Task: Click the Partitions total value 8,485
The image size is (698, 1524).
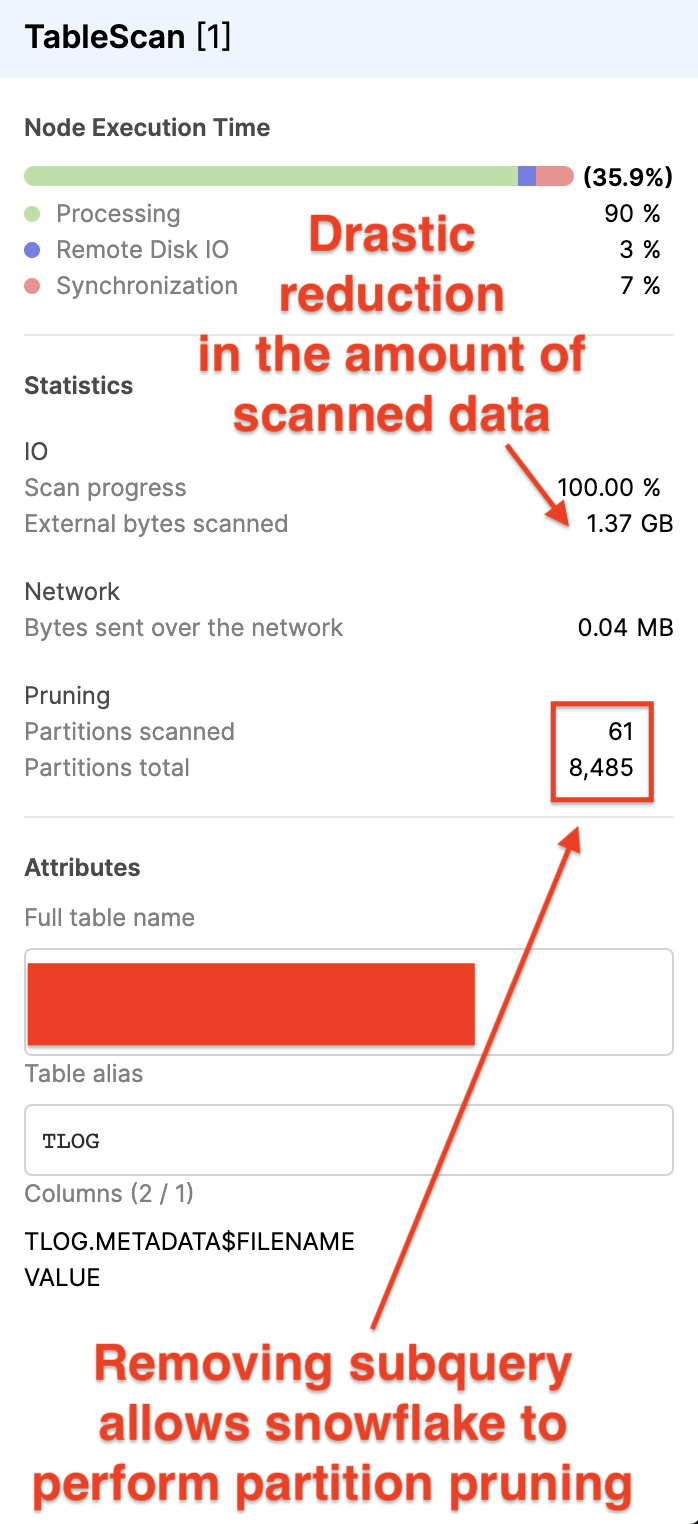Action: click(x=602, y=768)
